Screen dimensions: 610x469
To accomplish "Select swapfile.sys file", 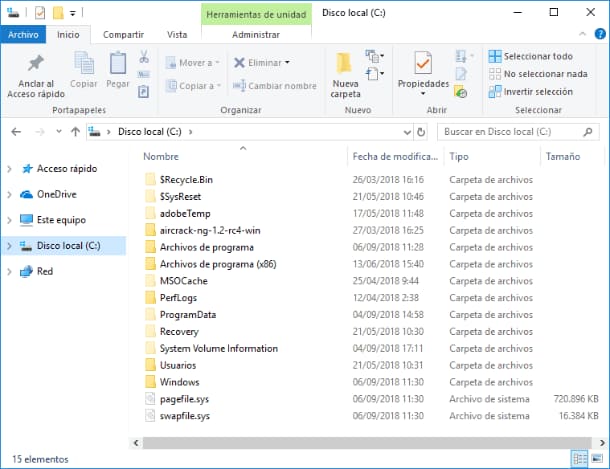I will 185,416.
